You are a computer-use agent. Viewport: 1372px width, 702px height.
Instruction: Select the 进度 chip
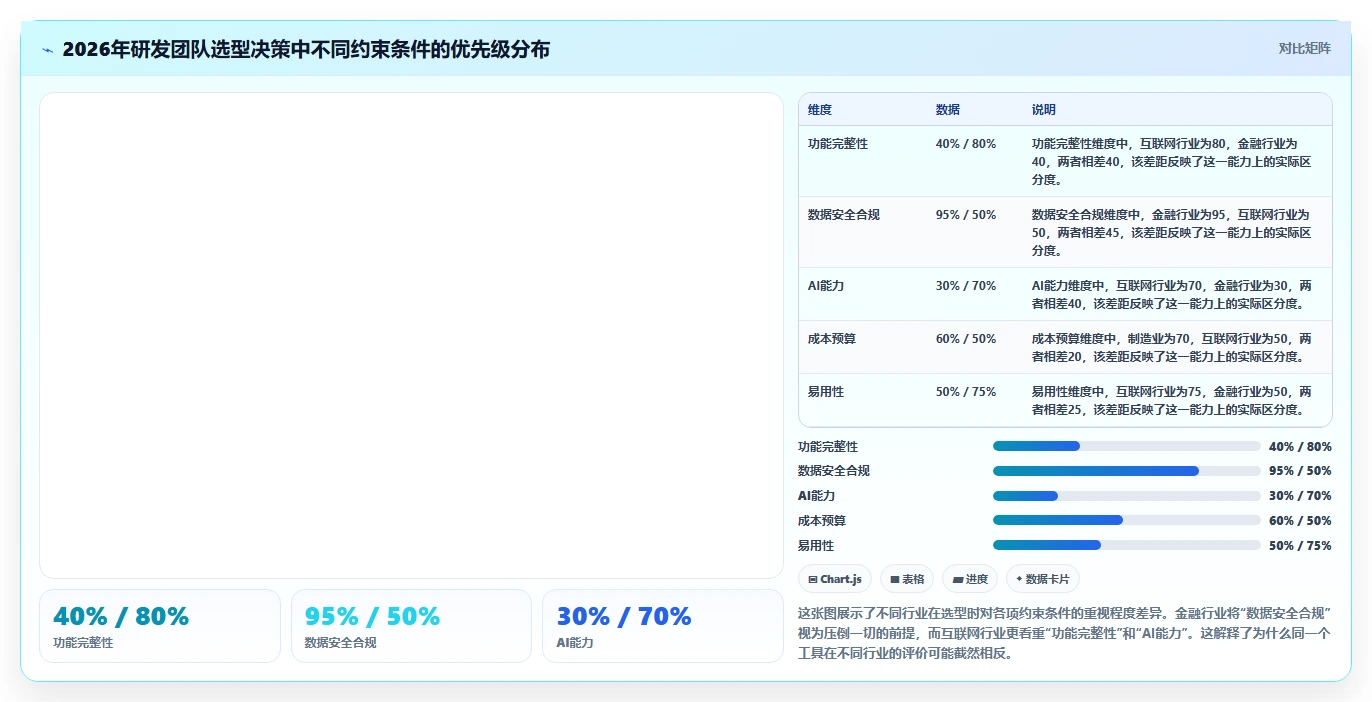pyautogui.click(x=970, y=579)
